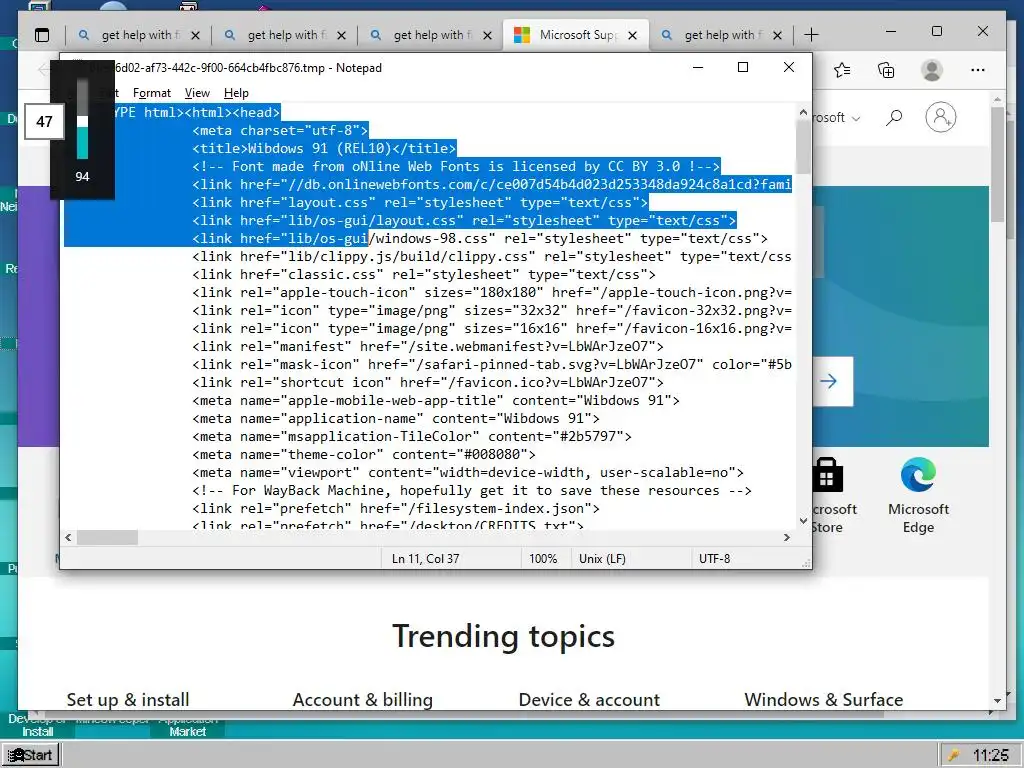Open Notepad's Format menu
Viewport: 1024px width, 768px height.
pos(152,93)
